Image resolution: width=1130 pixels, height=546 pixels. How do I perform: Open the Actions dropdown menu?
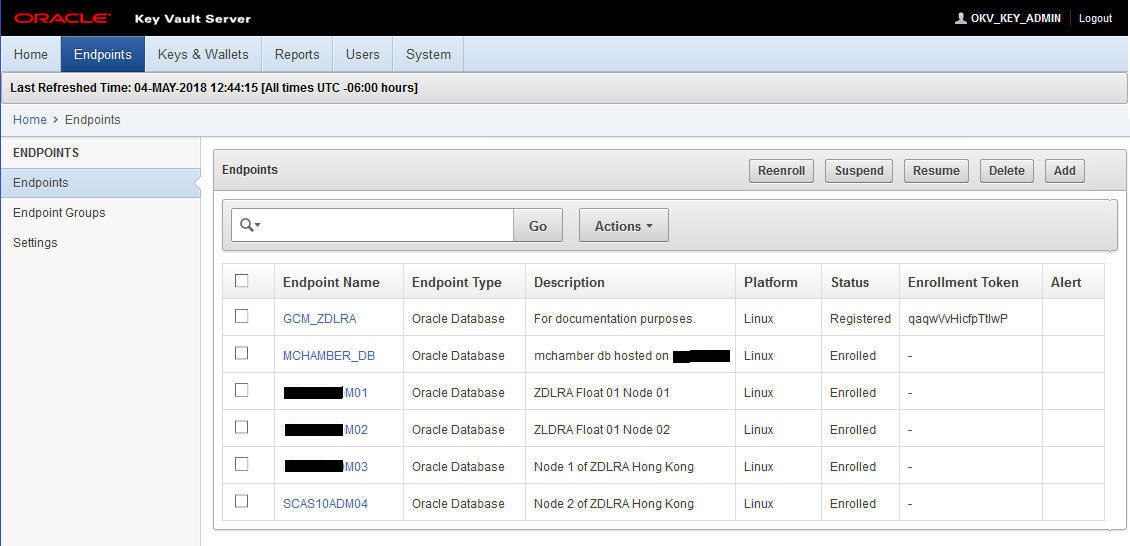pos(623,225)
